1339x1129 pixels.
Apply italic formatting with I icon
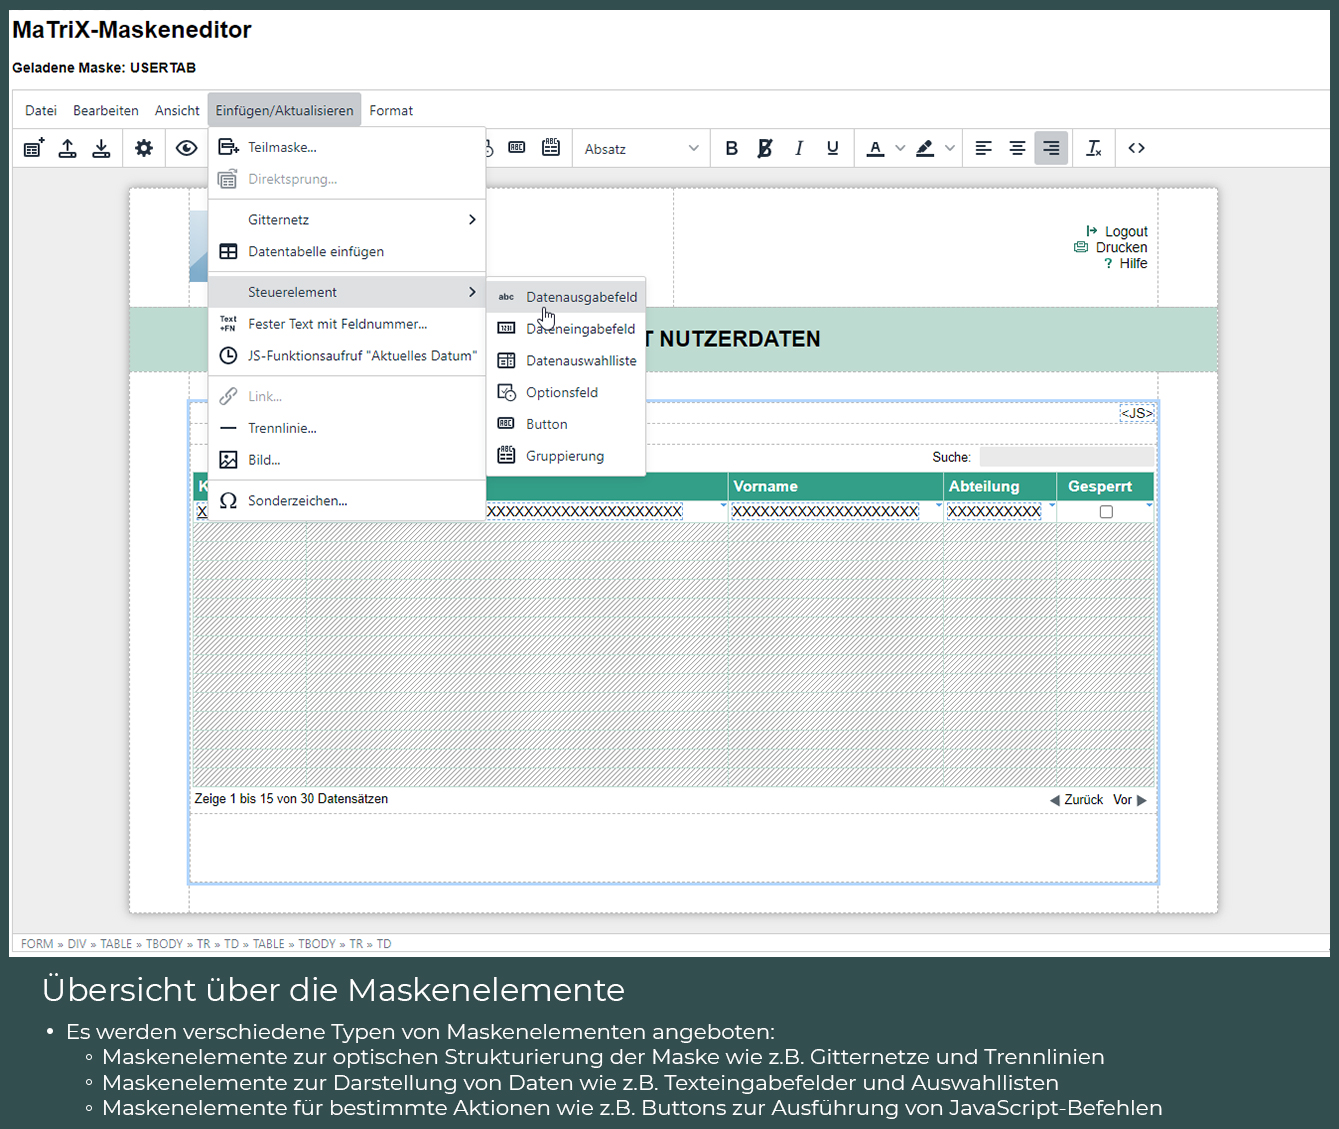point(798,148)
